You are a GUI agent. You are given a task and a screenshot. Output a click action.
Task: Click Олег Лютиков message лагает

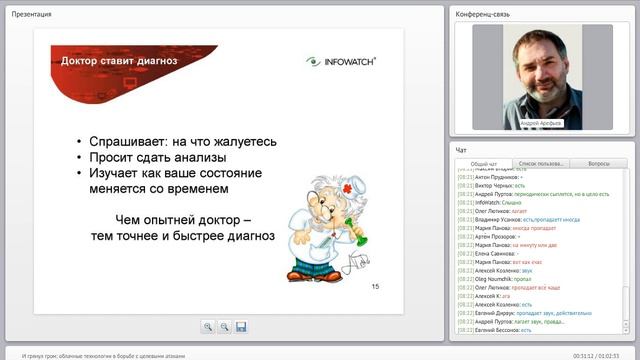[492, 211]
